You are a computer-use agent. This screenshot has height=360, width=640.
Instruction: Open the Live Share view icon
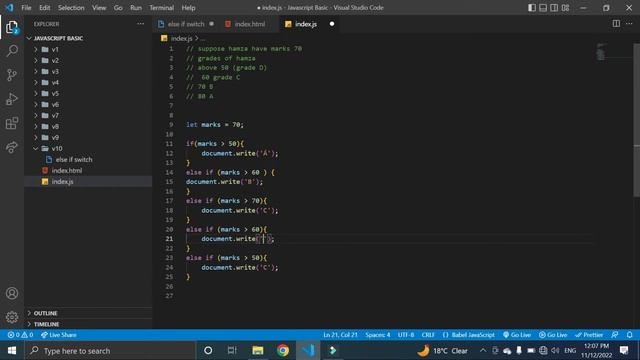pyautogui.click(x=12, y=147)
